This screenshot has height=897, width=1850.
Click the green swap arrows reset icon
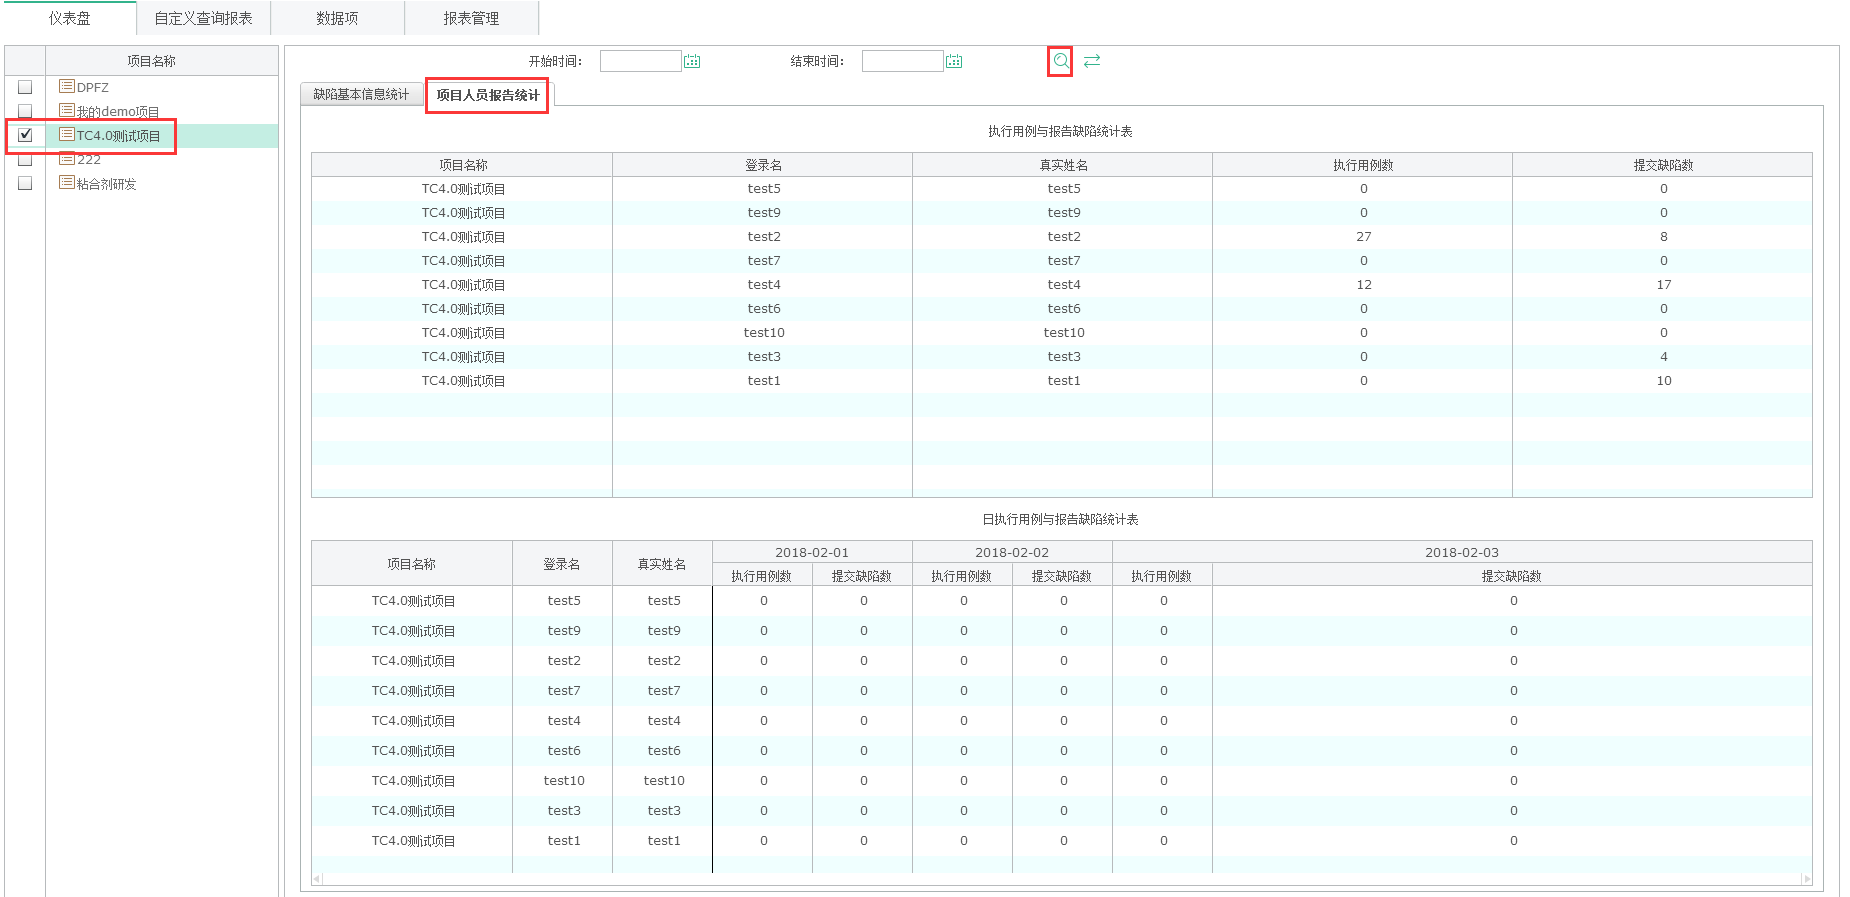(x=1092, y=61)
